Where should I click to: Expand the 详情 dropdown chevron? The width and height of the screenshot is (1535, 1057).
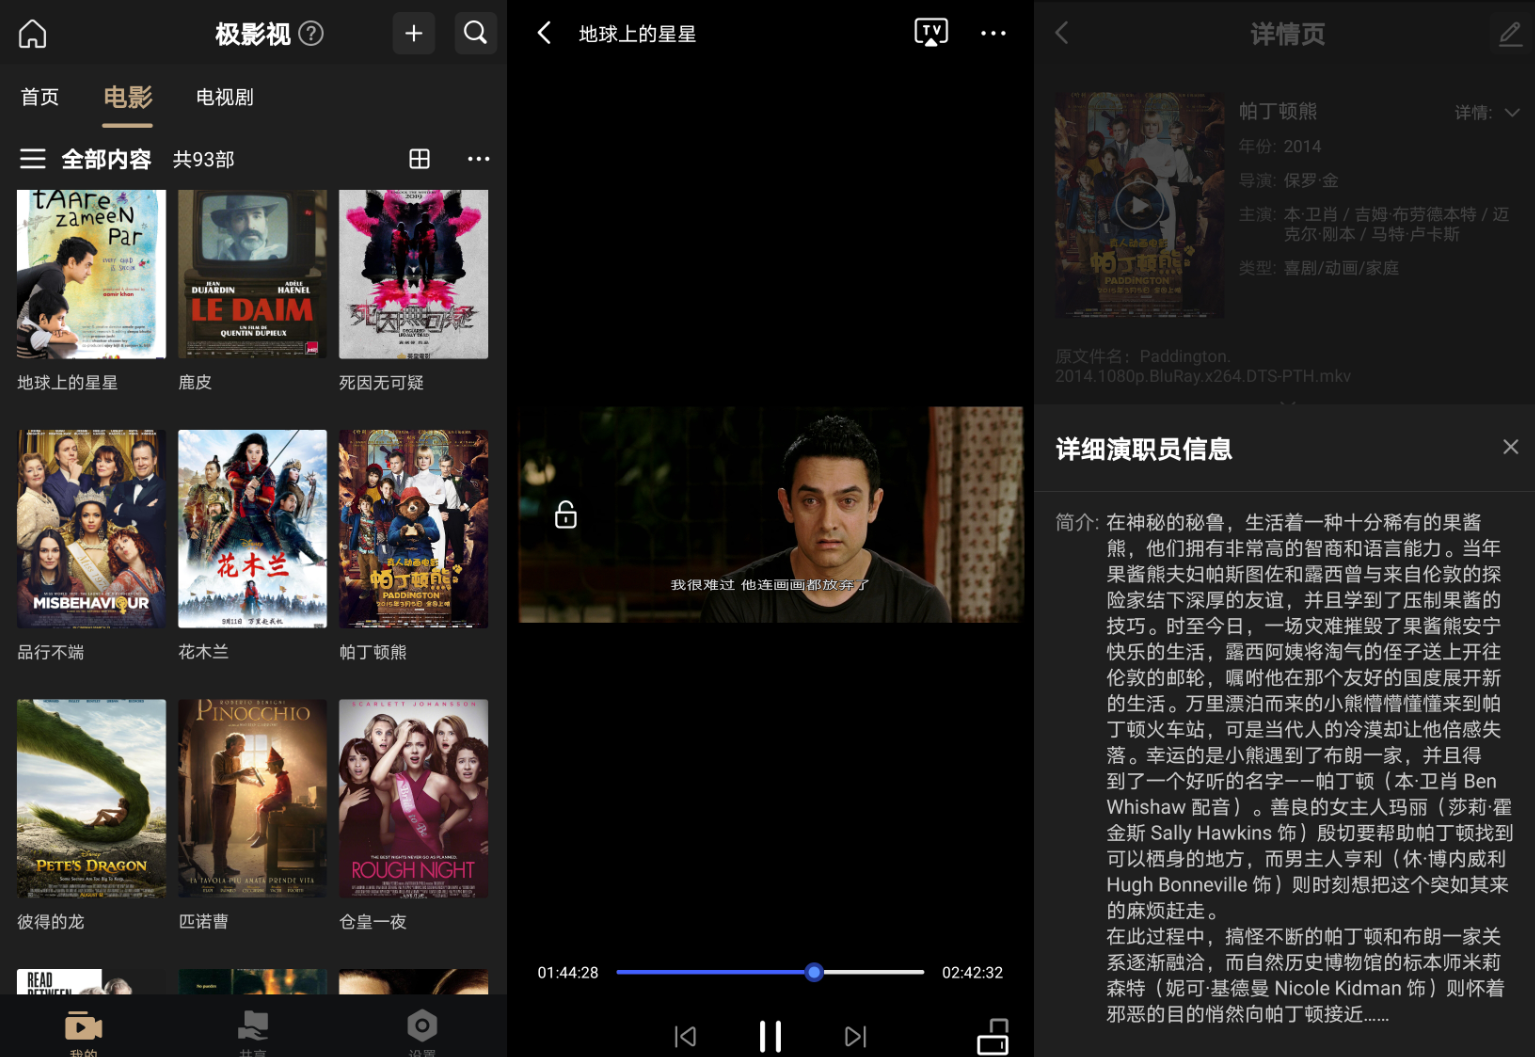point(1512,113)
